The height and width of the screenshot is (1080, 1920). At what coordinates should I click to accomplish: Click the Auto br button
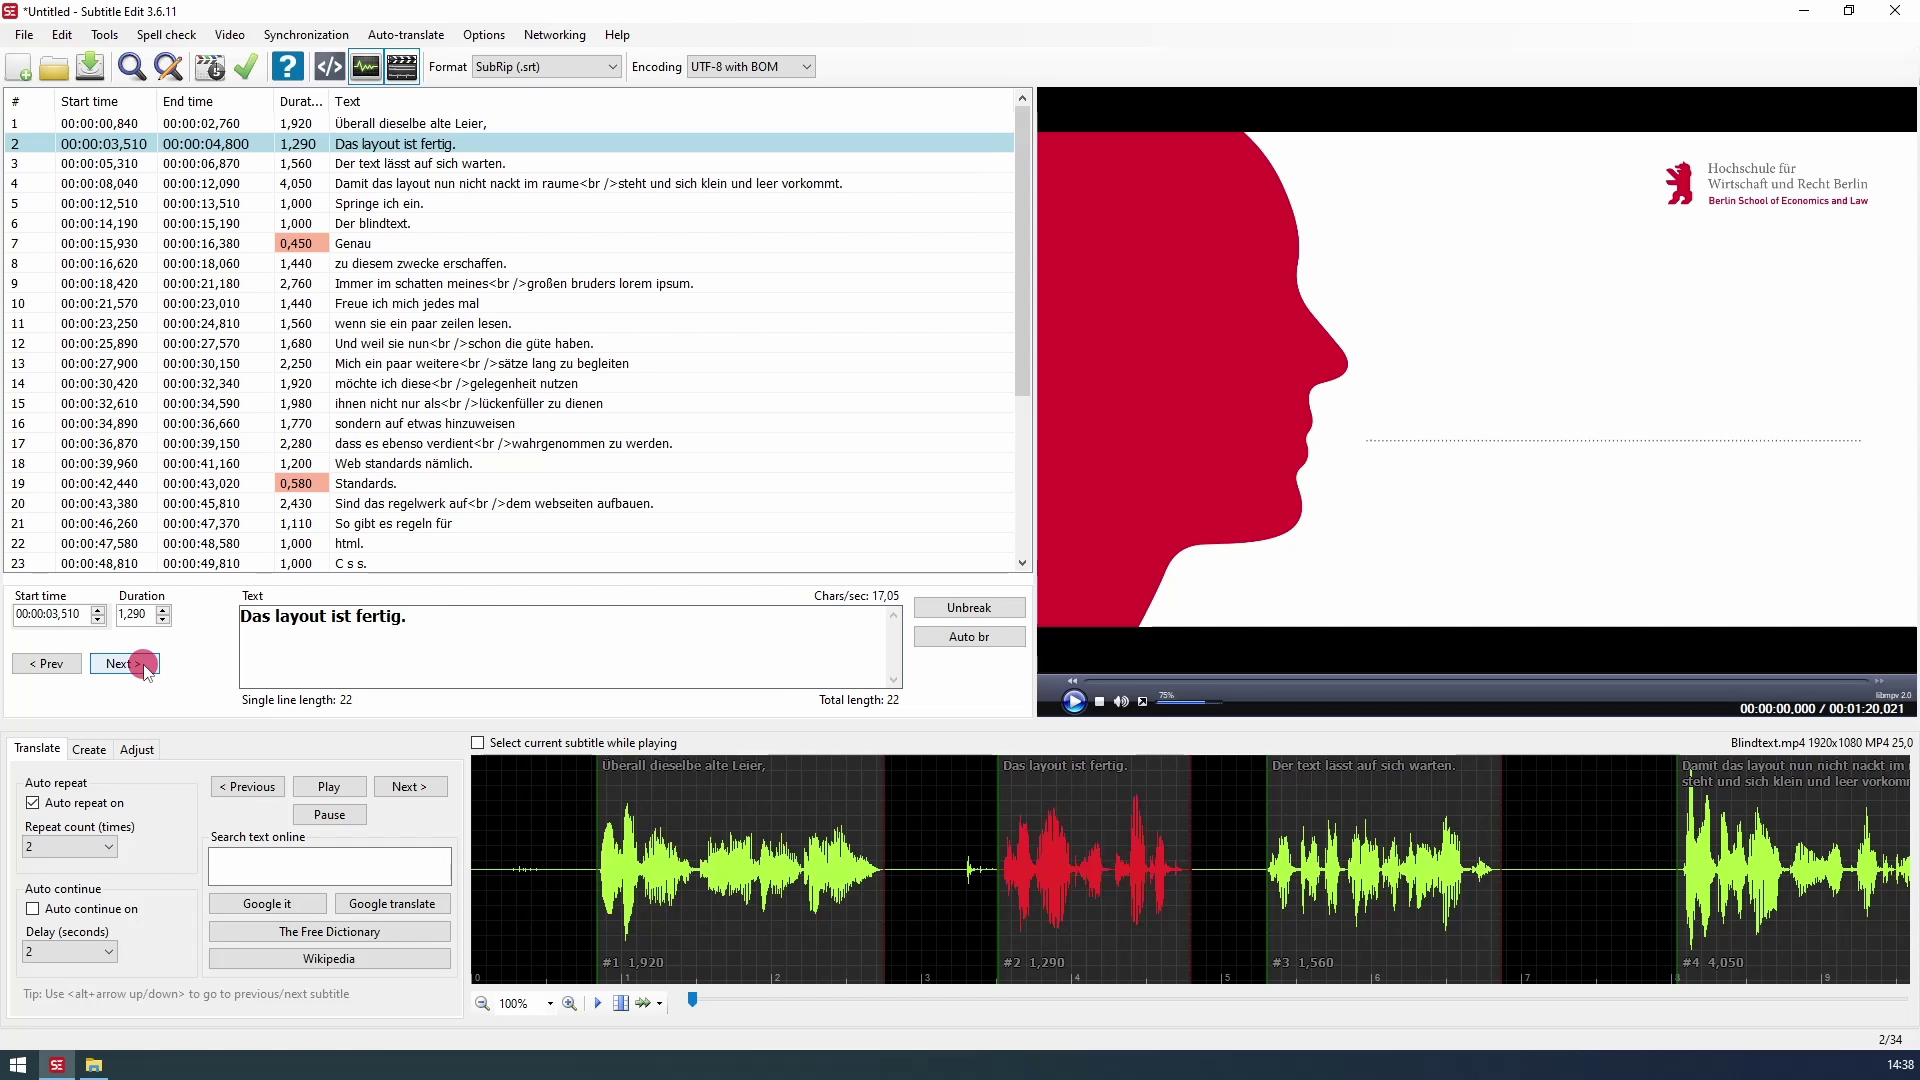(968, 637)
